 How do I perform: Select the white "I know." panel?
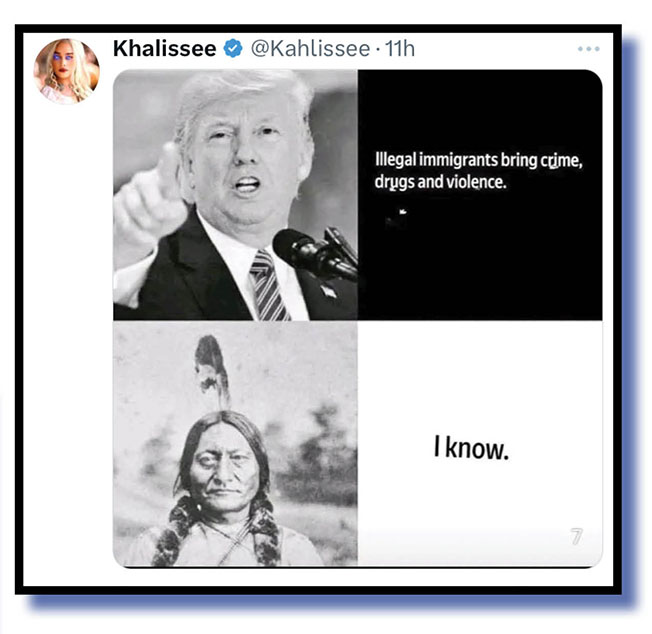click(x=480, y=444)
